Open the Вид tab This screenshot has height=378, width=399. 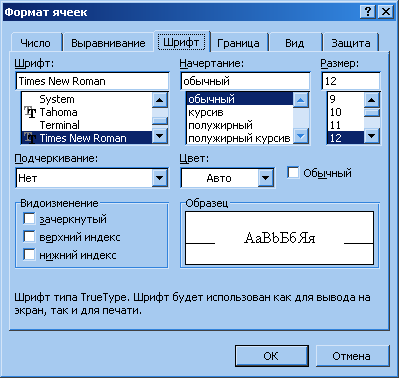(x=295, y=43)
